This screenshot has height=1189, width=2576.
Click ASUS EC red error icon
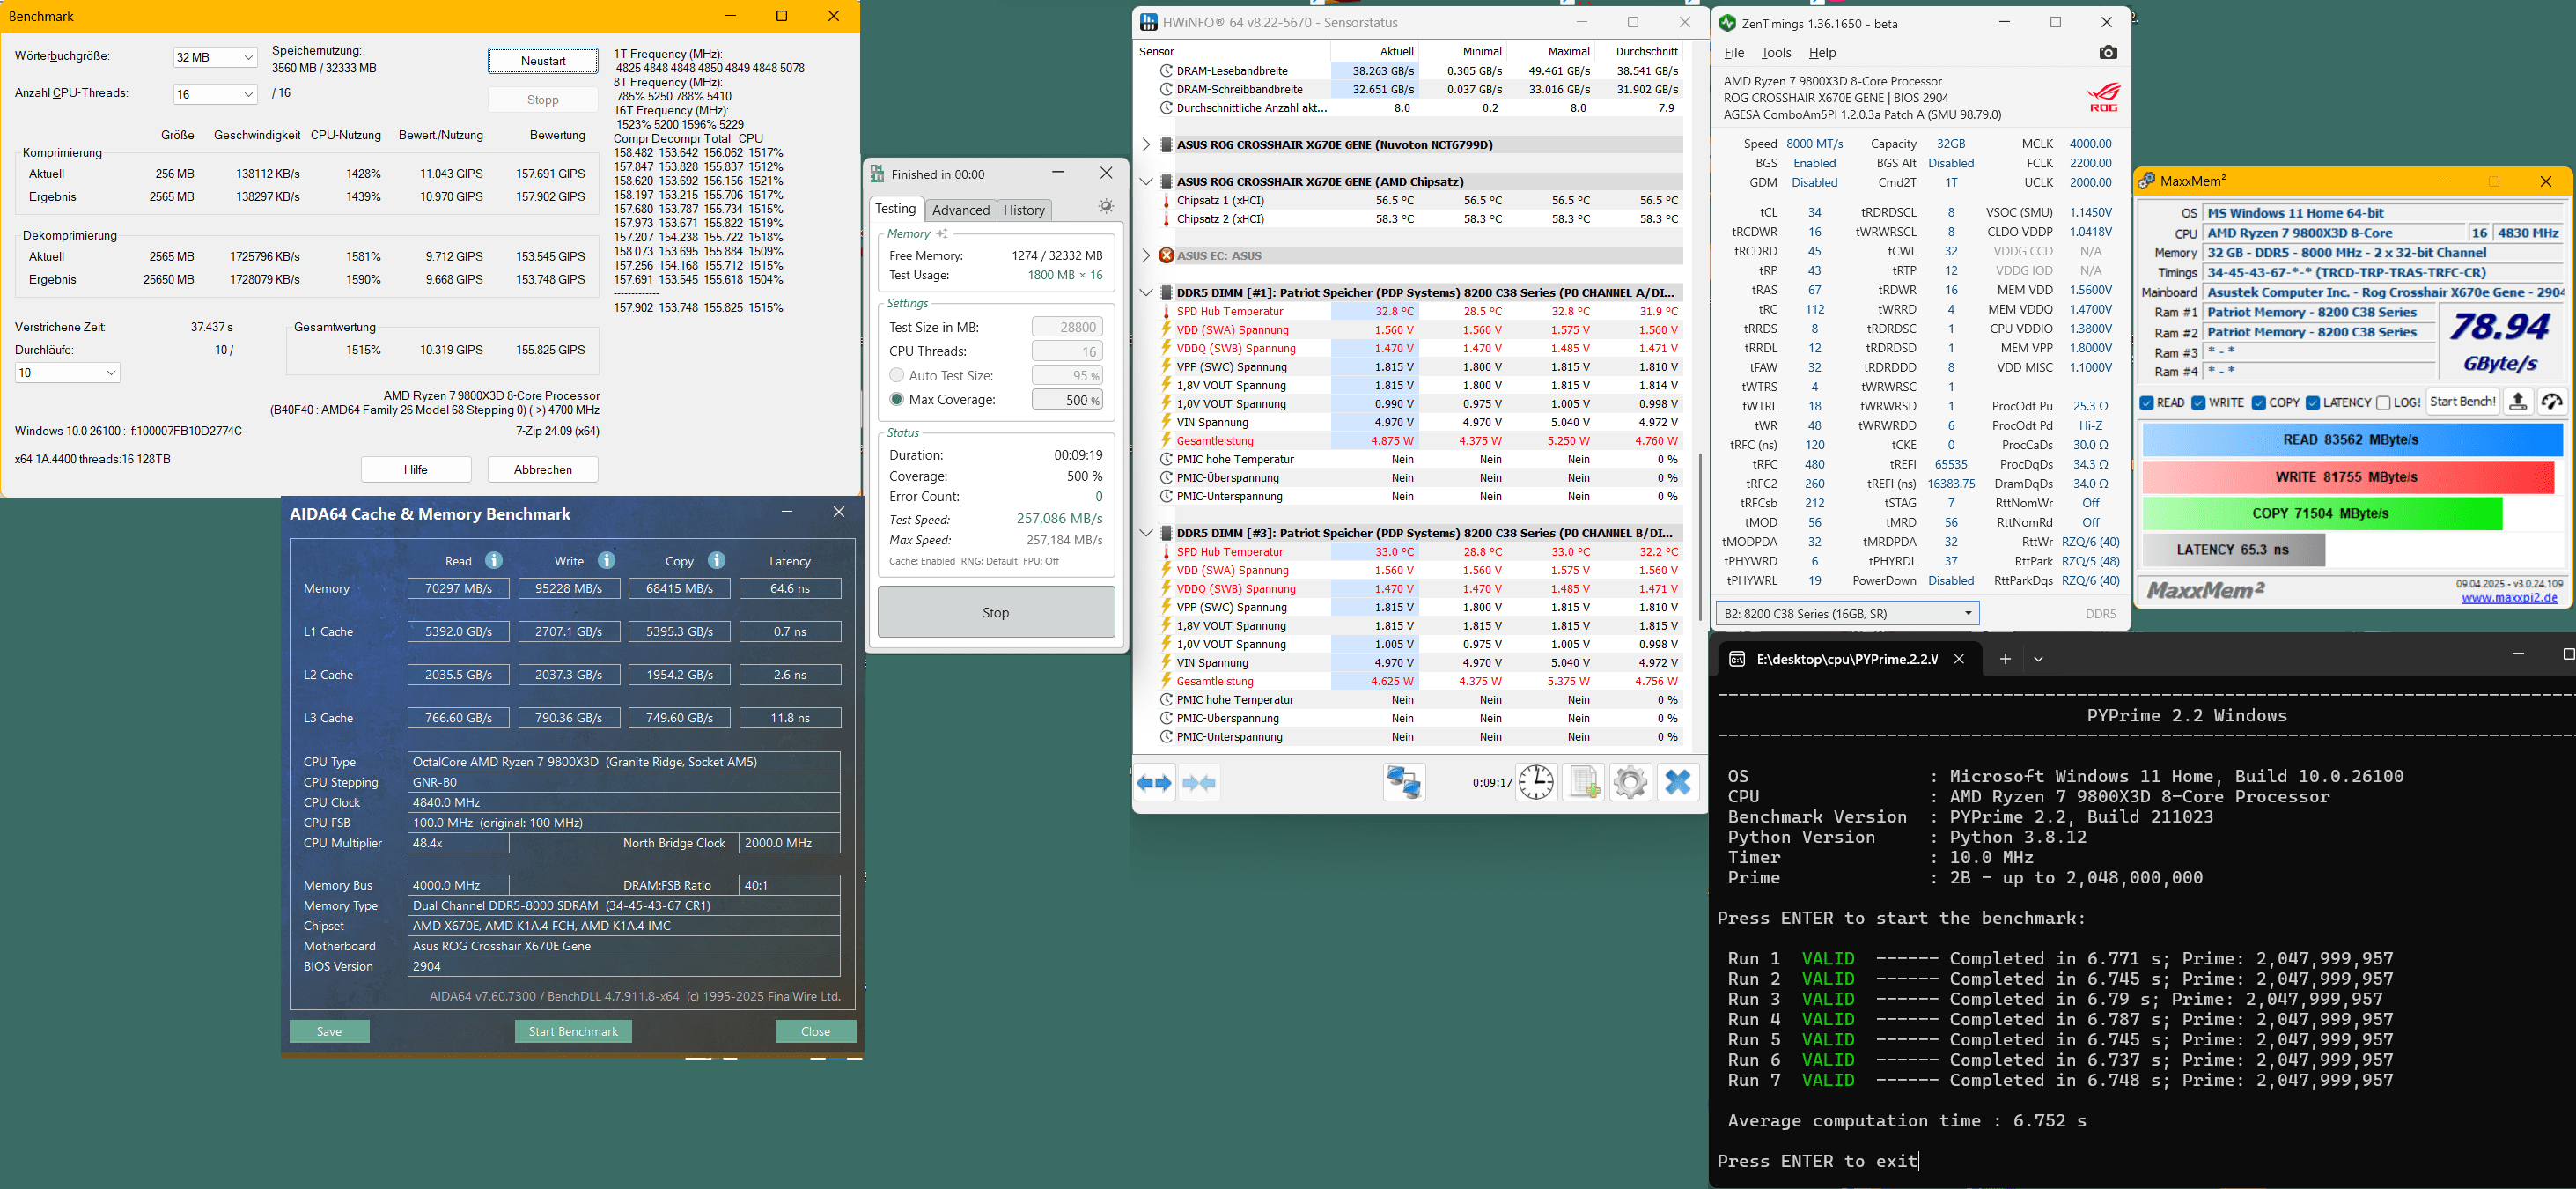[x=1166, y=256]
